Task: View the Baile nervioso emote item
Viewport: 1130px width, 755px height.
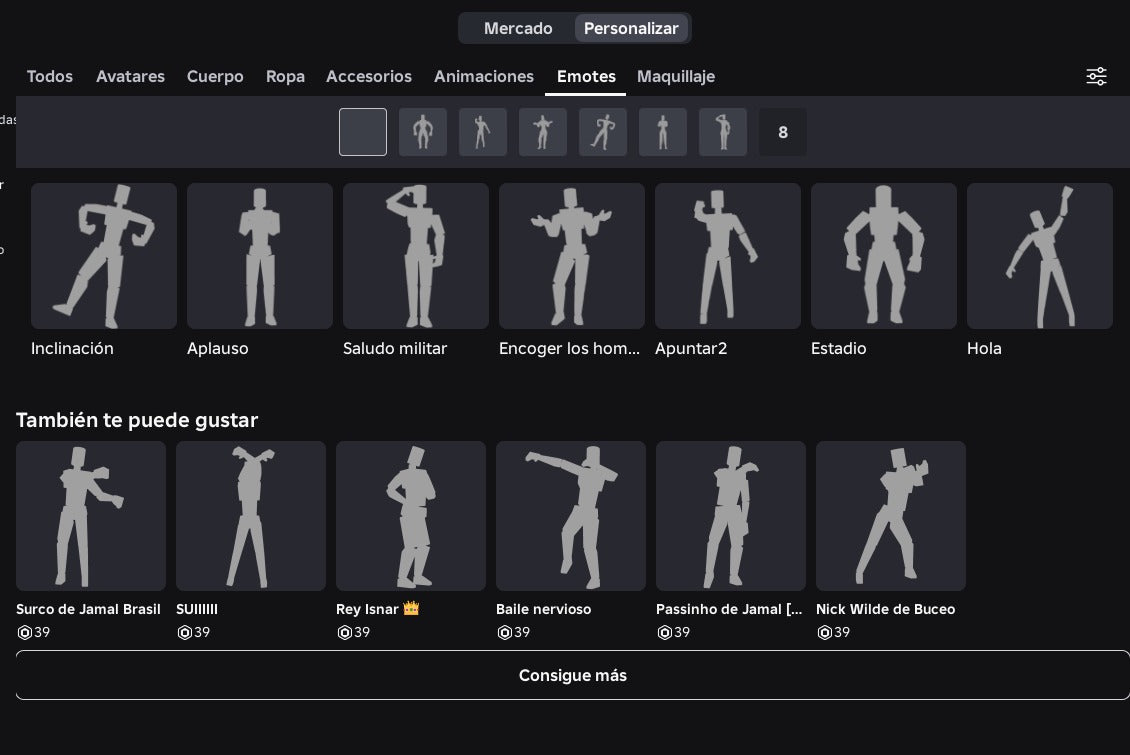Action: tap(571, 516)
